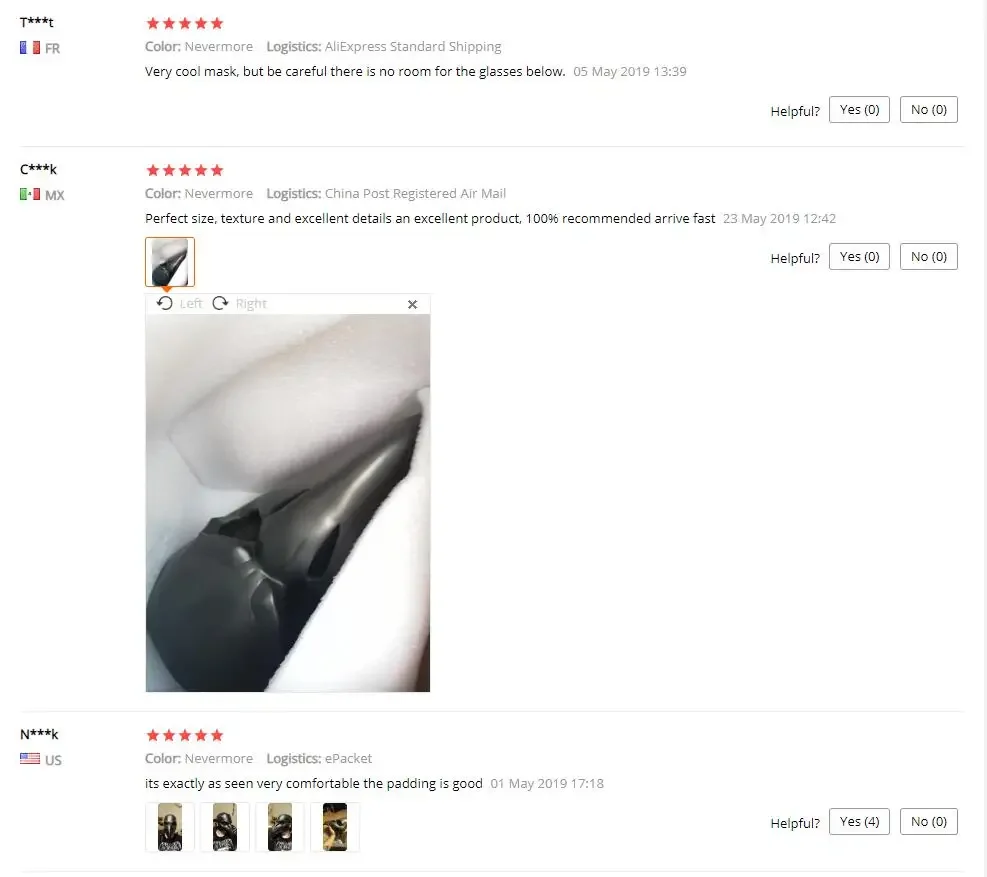Click the France flag icon beside T***t
The width and height of the screenshot is (987, 877).
[x=30, y=48]
